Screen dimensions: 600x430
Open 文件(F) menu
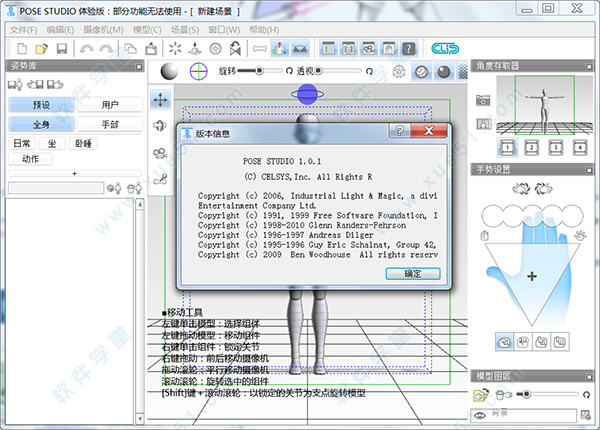23,30
